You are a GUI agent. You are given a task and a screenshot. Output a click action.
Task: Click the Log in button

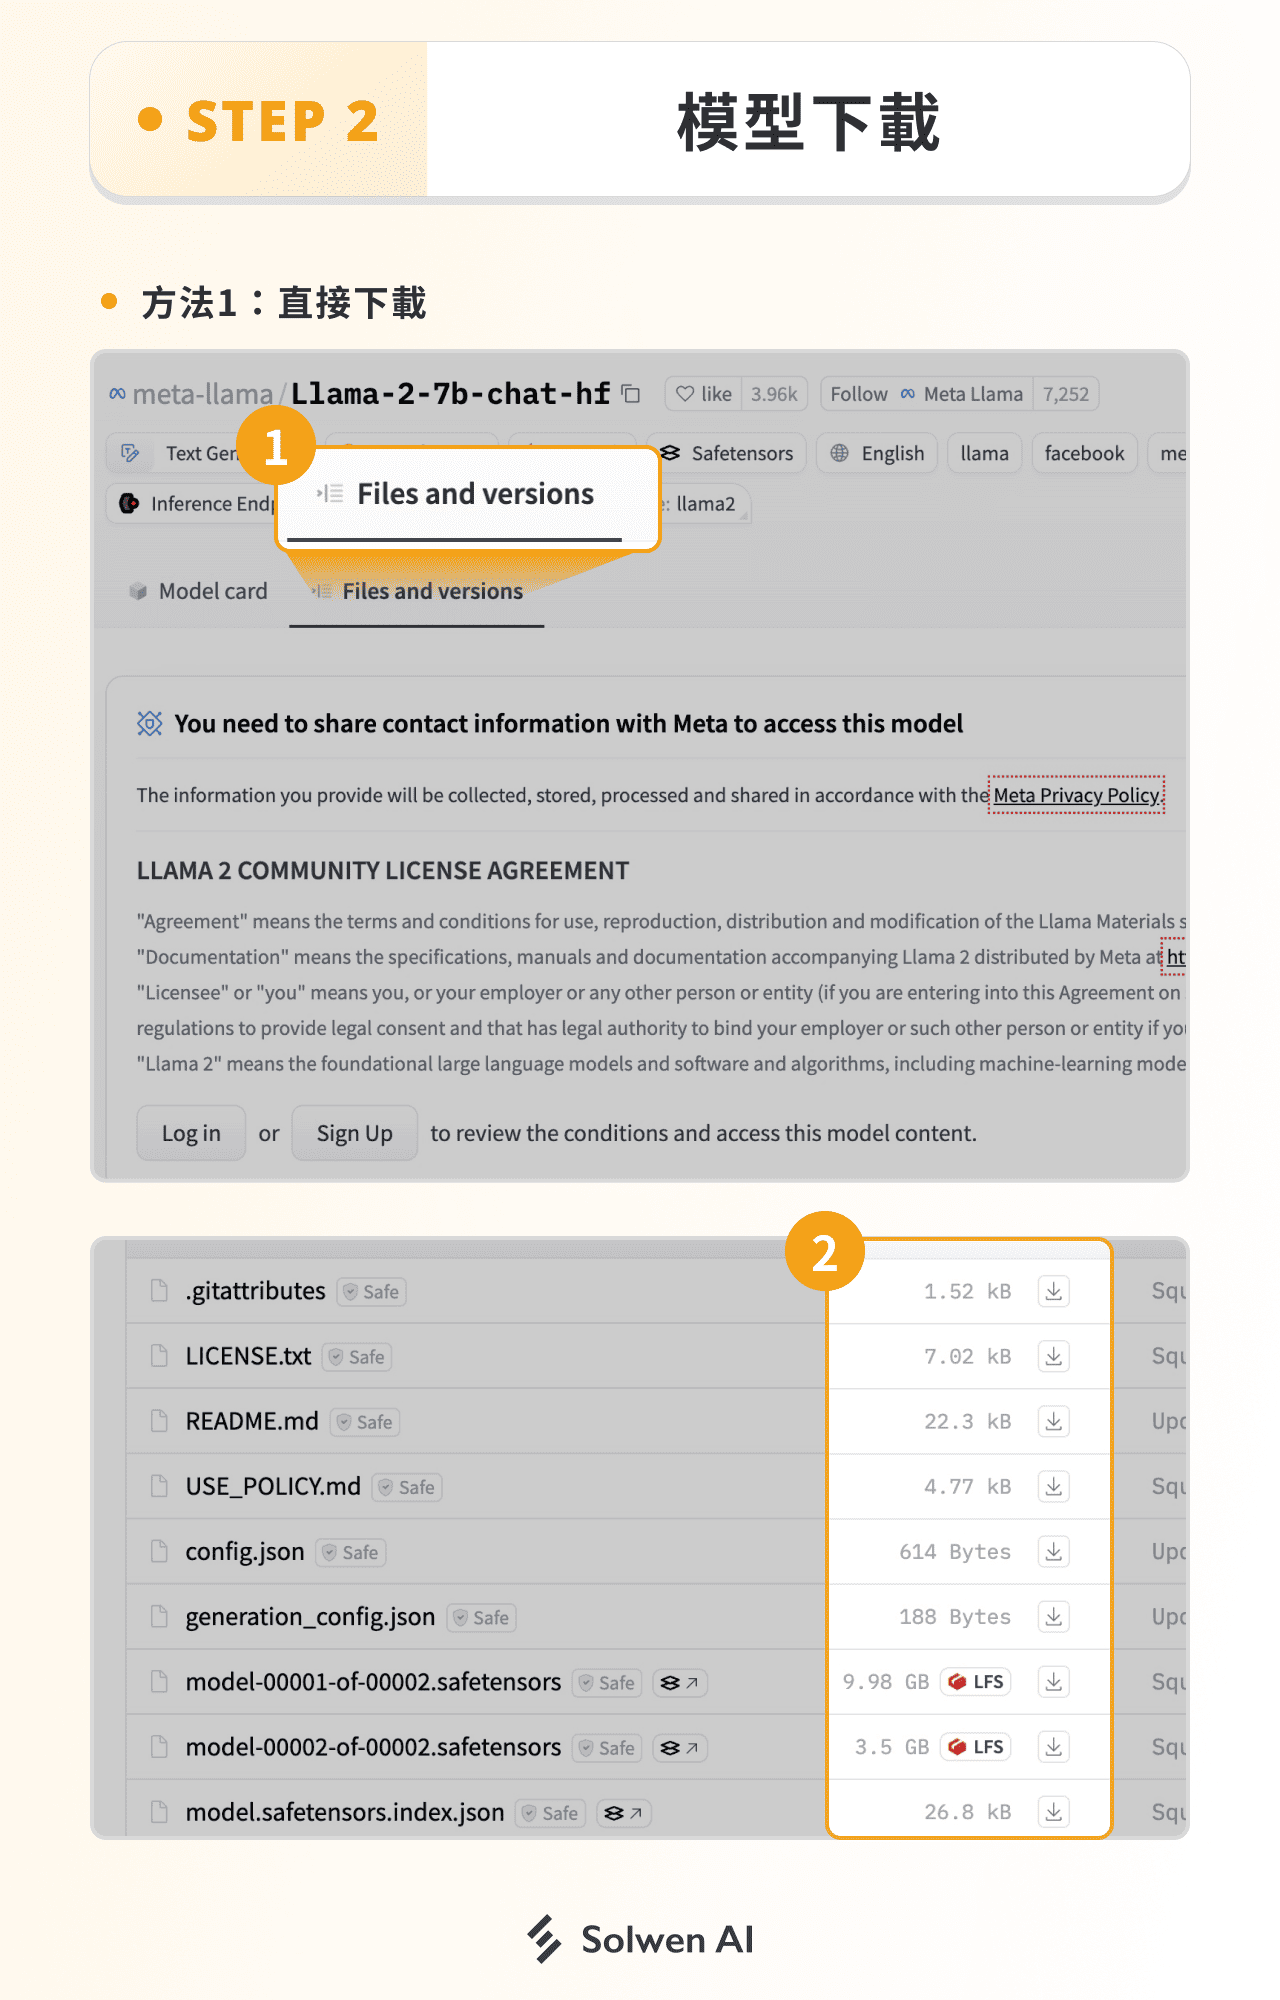tap(191, 1133)
